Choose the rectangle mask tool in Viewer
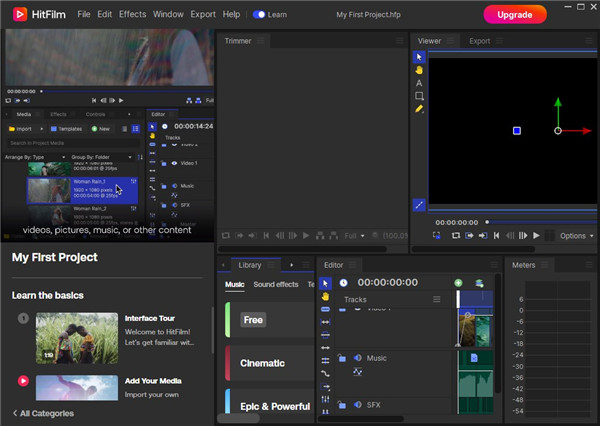Image resolution: width=600 pixels, height=426 pixels. coord(420,96)
